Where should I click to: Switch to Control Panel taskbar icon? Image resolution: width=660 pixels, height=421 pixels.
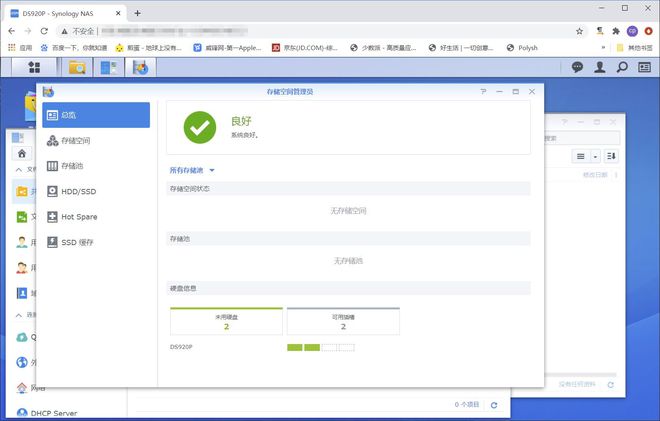tap(109, 67)
